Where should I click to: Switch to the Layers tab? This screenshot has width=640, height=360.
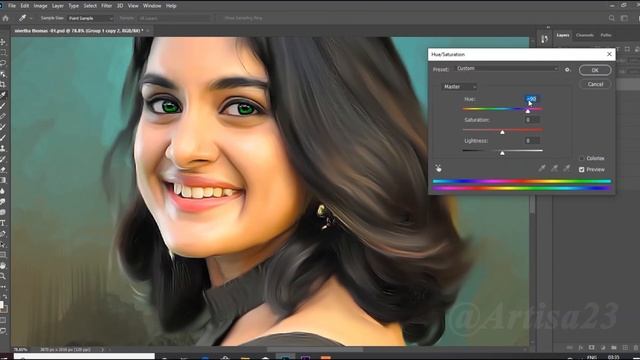point(563,36)
